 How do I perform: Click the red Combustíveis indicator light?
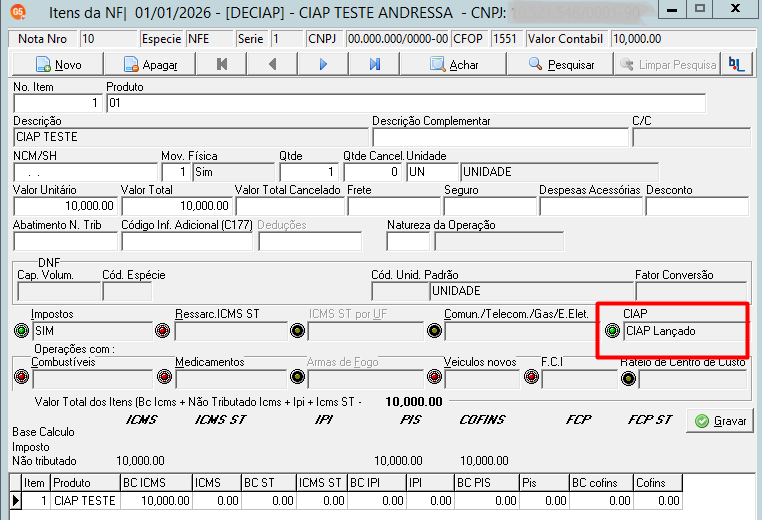click(x=21, y=377)
